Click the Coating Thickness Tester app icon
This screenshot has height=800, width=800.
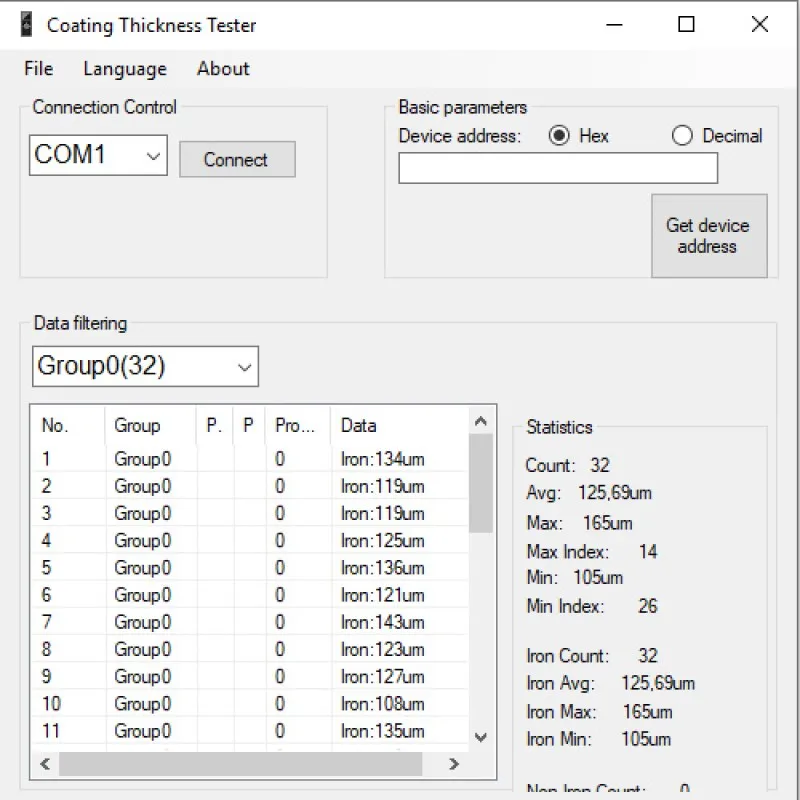[x=26, y=25]
